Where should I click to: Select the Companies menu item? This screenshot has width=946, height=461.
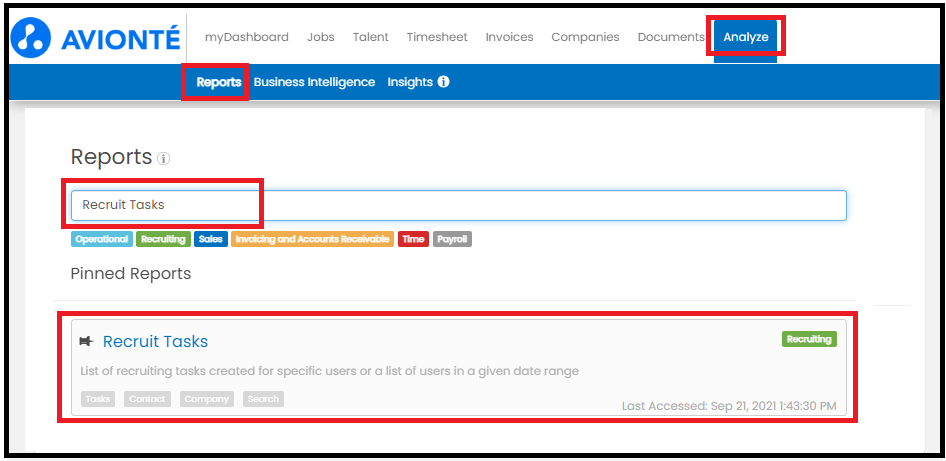(585, 37)
